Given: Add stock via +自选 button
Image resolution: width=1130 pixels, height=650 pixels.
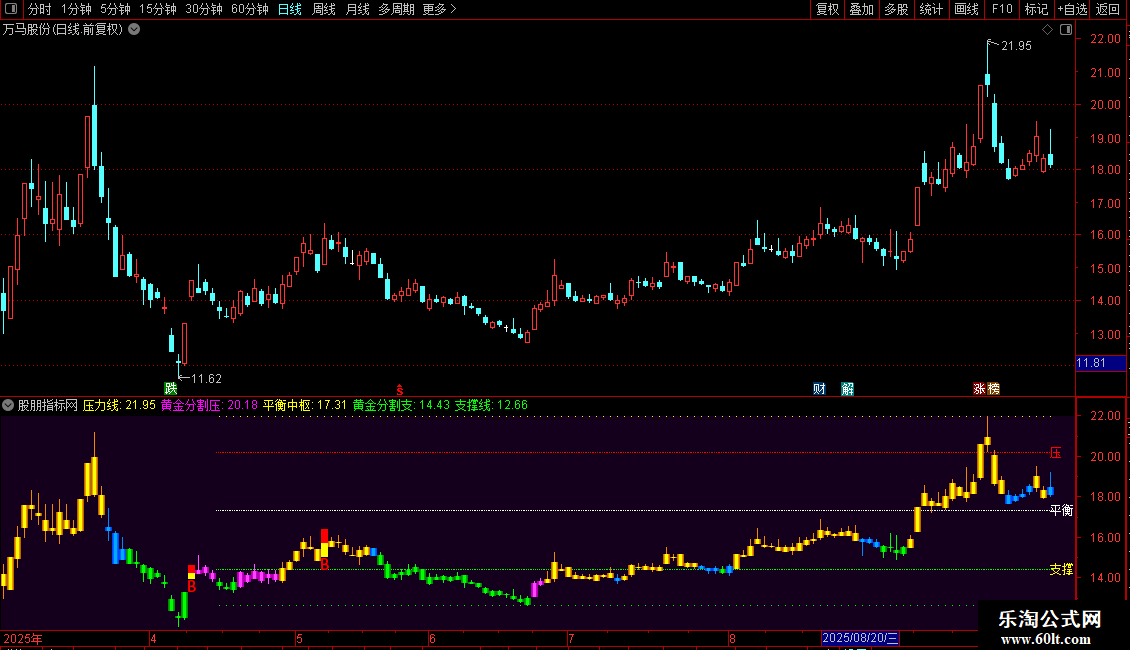Looking at the screenshot, I should click(x=1072, y=9).
